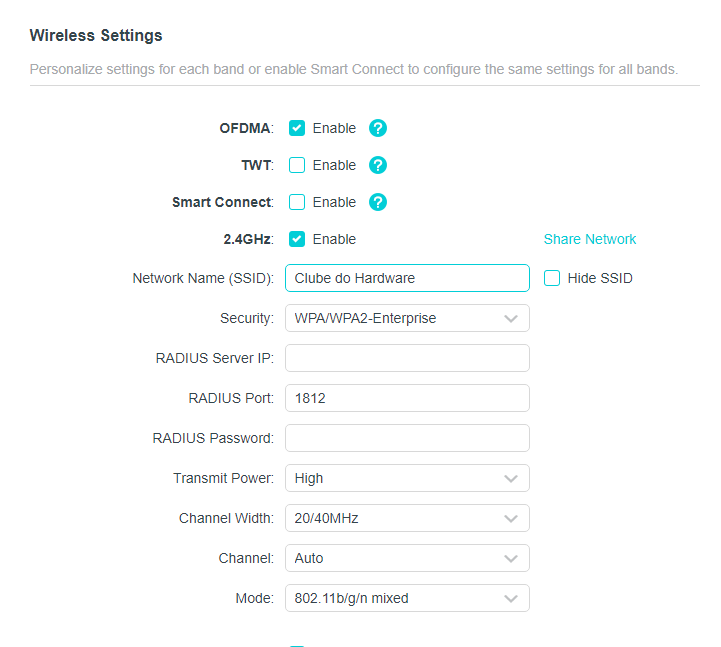Focus the Network Name SSID field
This screenshot has height=647, width=721.
[407, 278]
